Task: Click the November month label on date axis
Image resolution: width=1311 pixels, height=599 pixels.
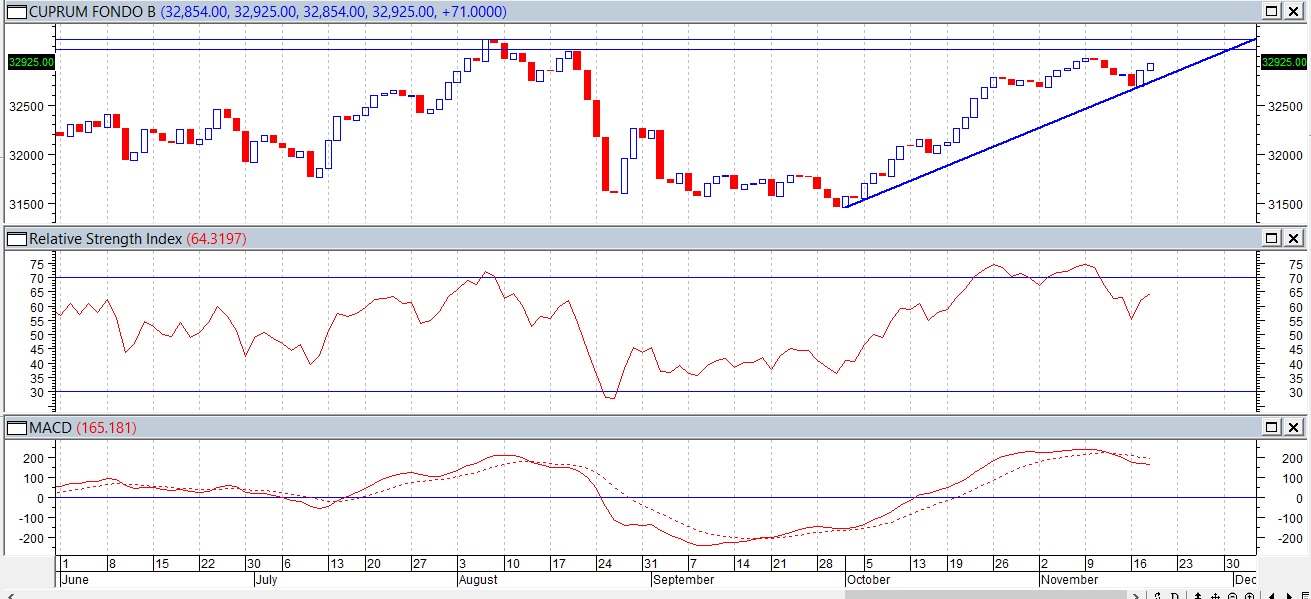Action: tap(1070, 579)
